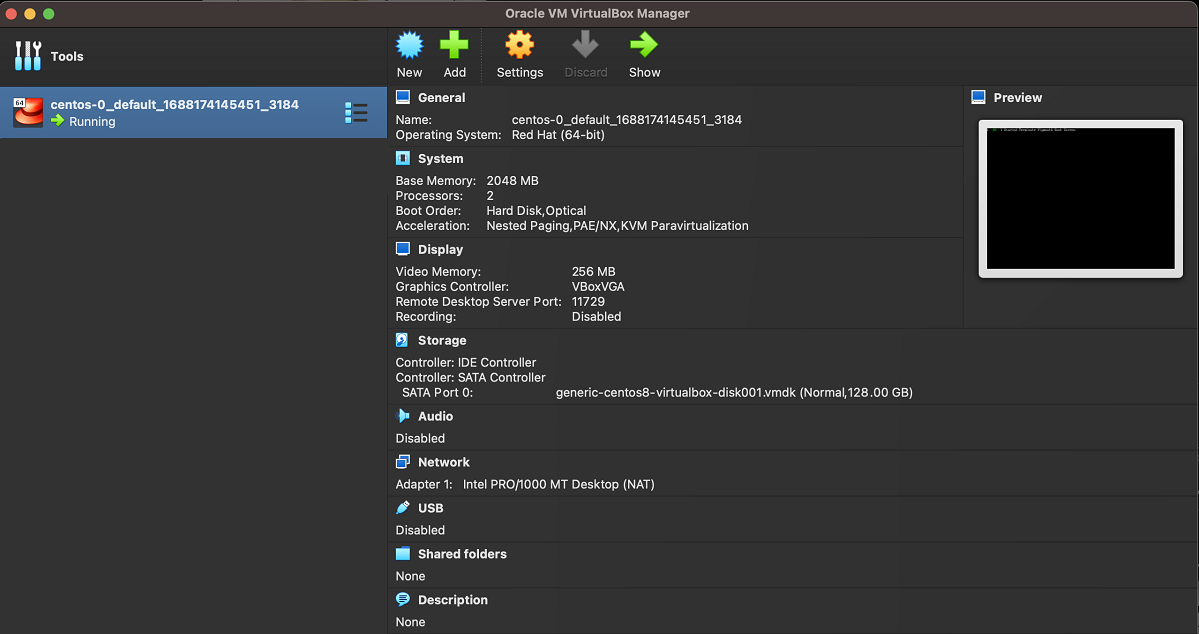The image size is (1199, 634).
Task: Click the Discard toolbar label
Action: pyautogui.click(x=586, y=73)
